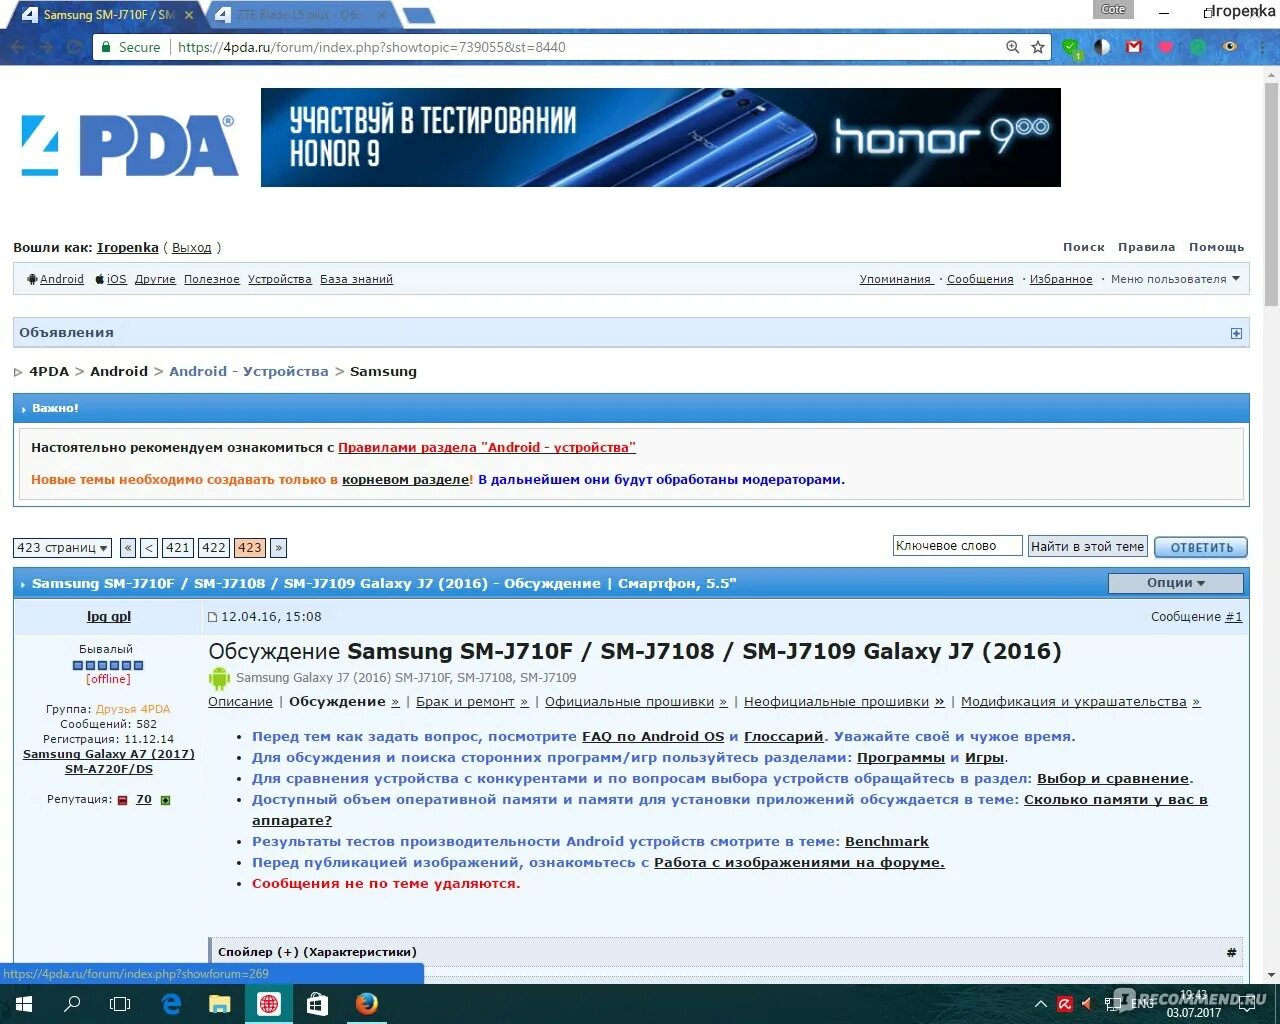
Task: Click the green Android icon under the title
Action: (x=219, y=678)
